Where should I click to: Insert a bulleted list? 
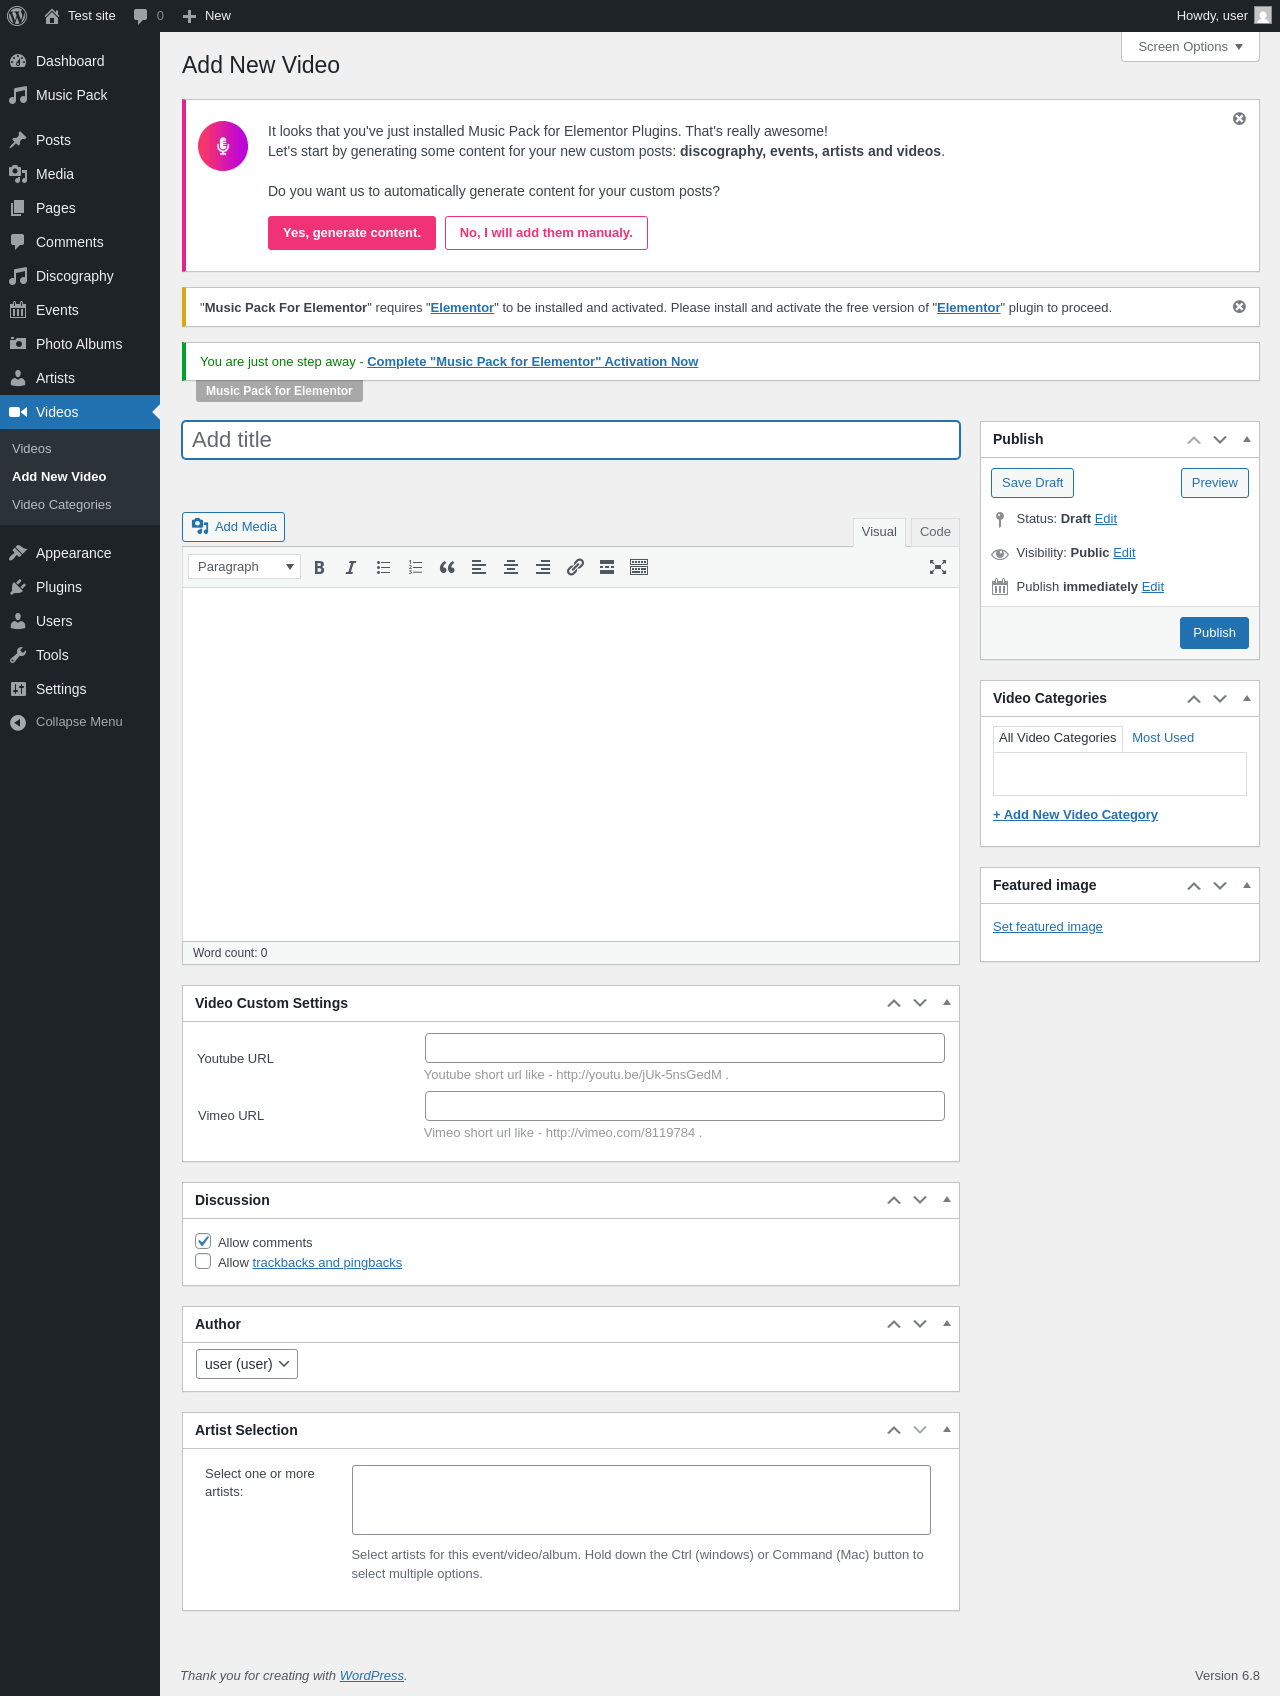383,567
